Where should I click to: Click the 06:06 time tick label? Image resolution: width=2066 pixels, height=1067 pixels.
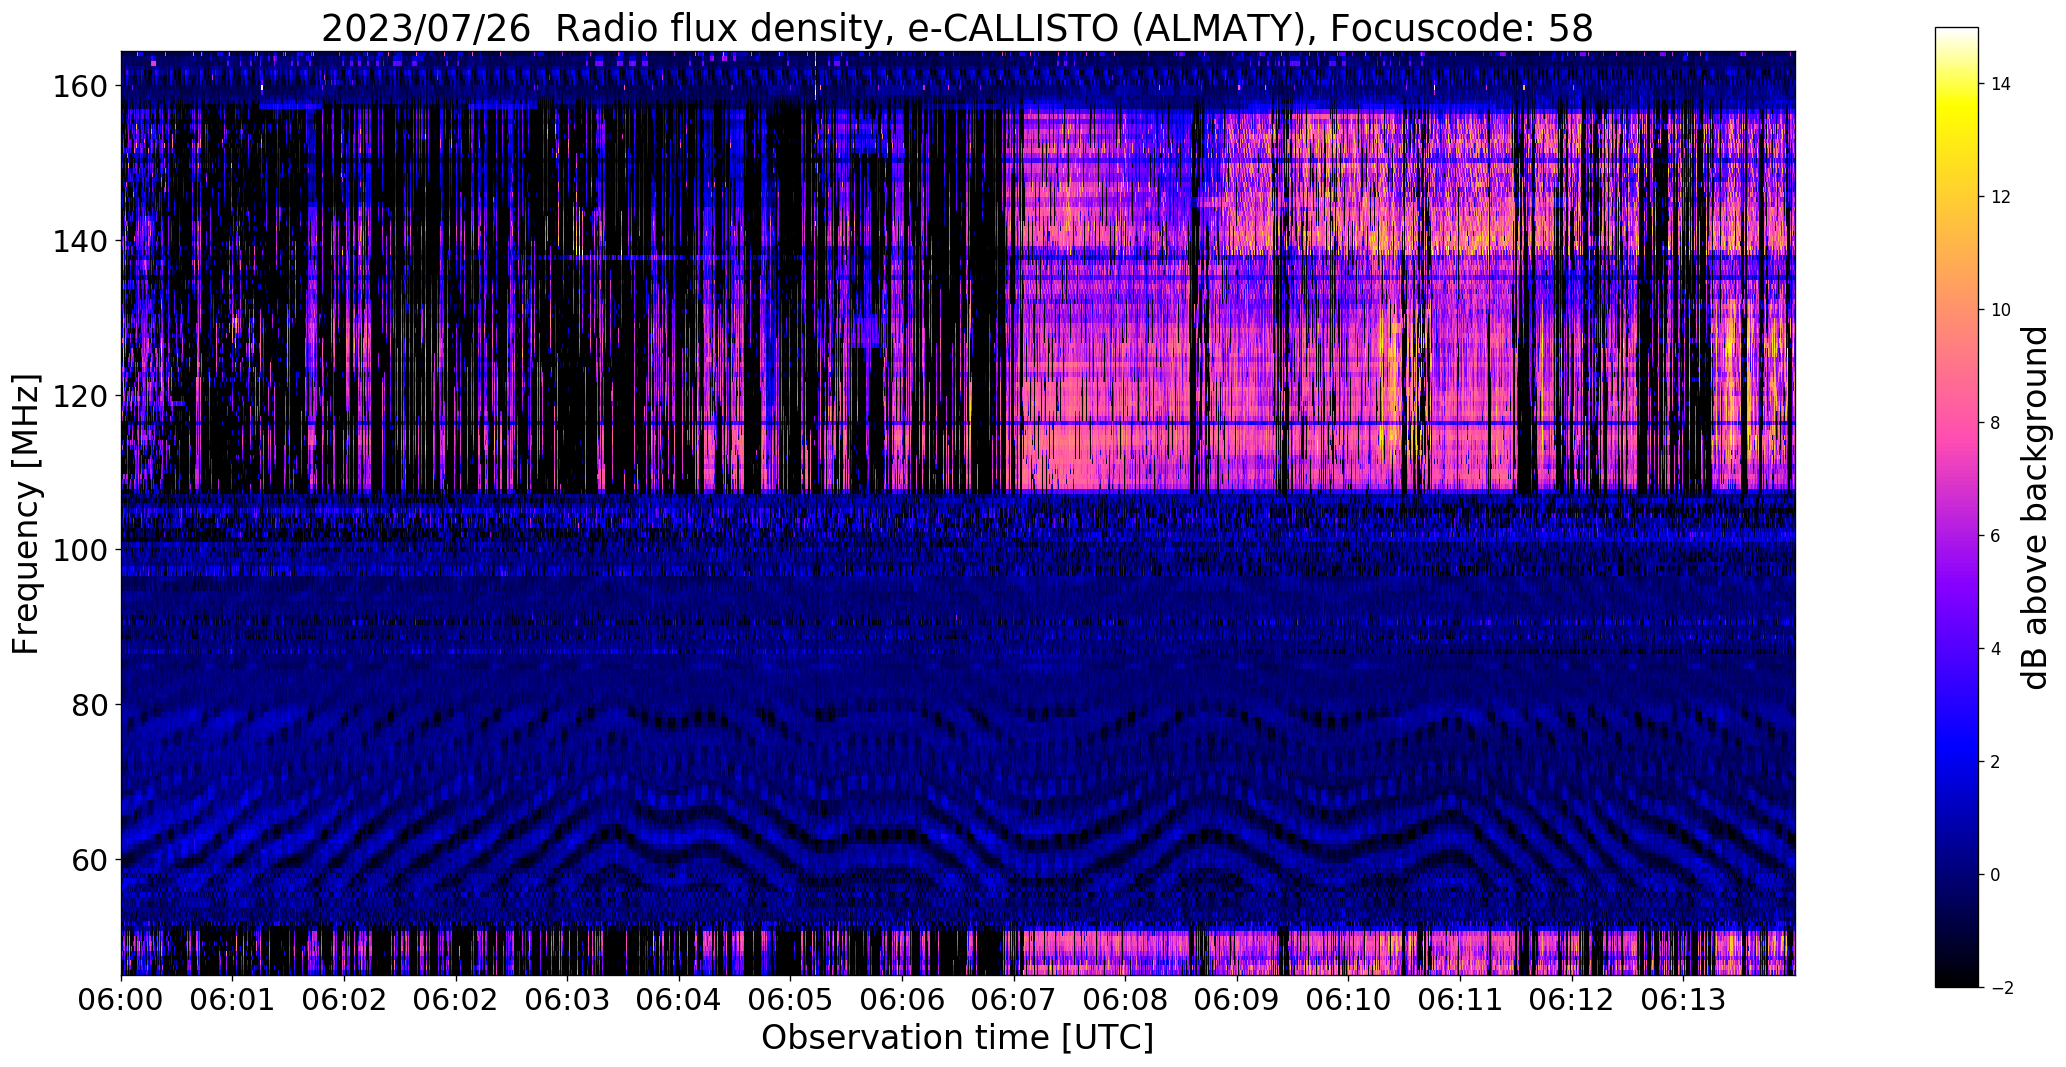902,1000
